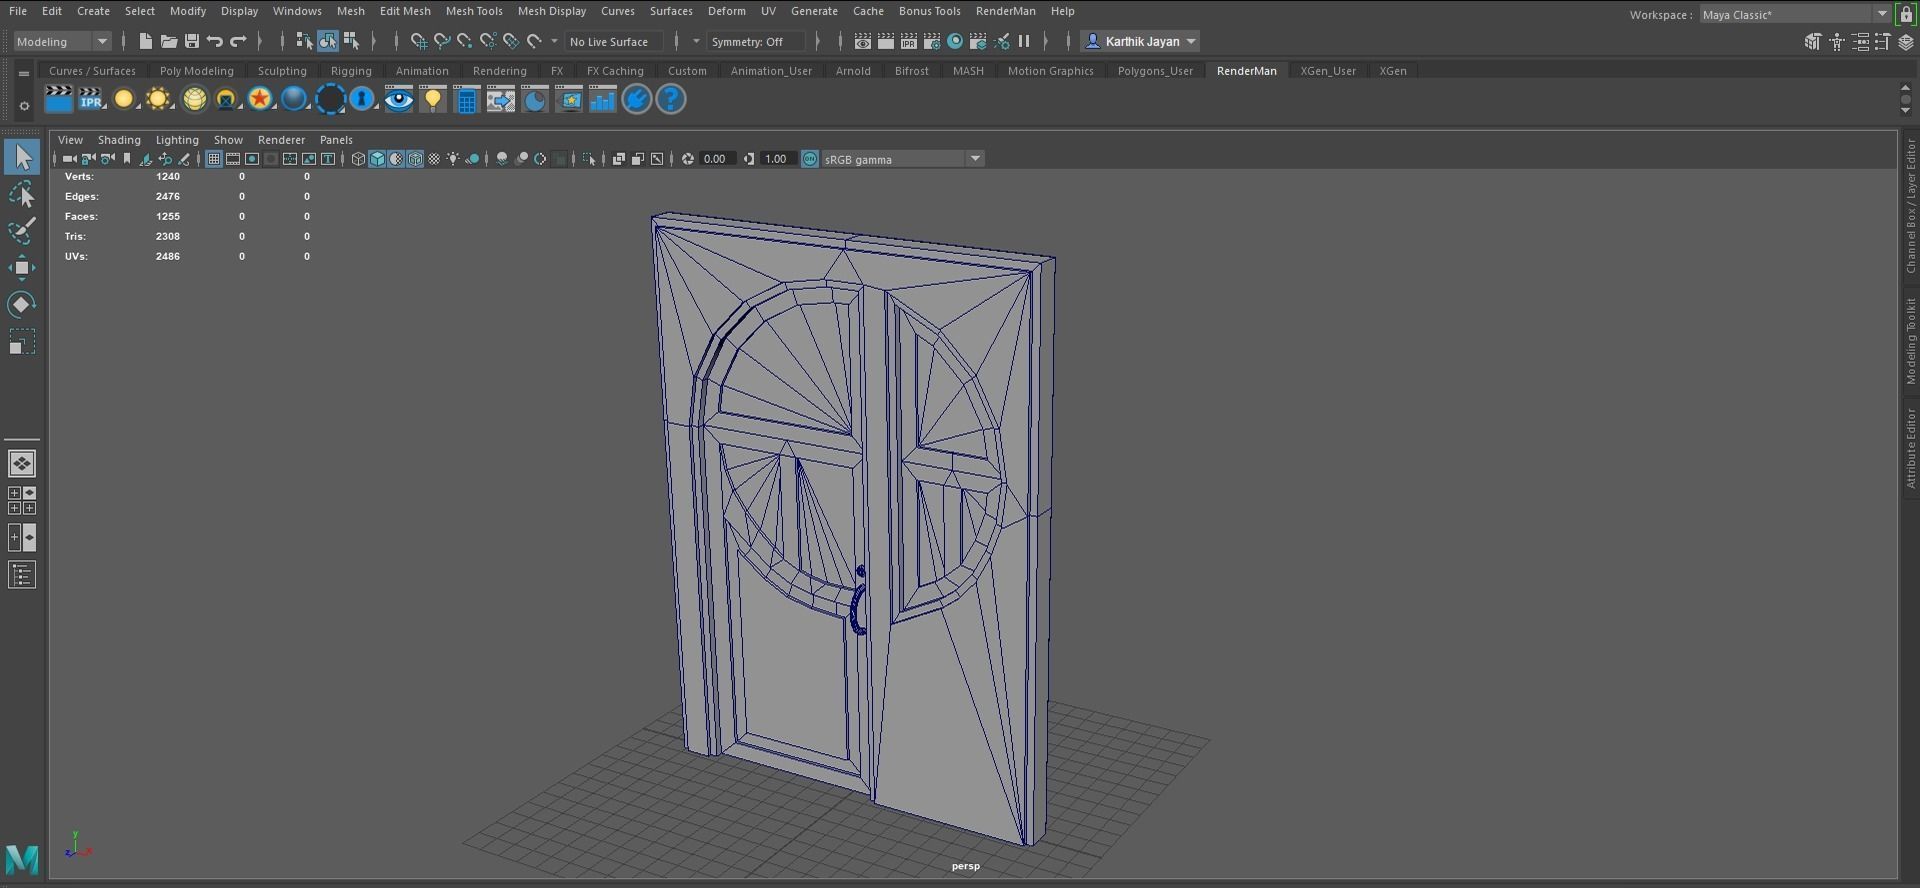Open the Mesh Tools menu
This screenshot has height=888, width=1920.
tap(474, 11)
